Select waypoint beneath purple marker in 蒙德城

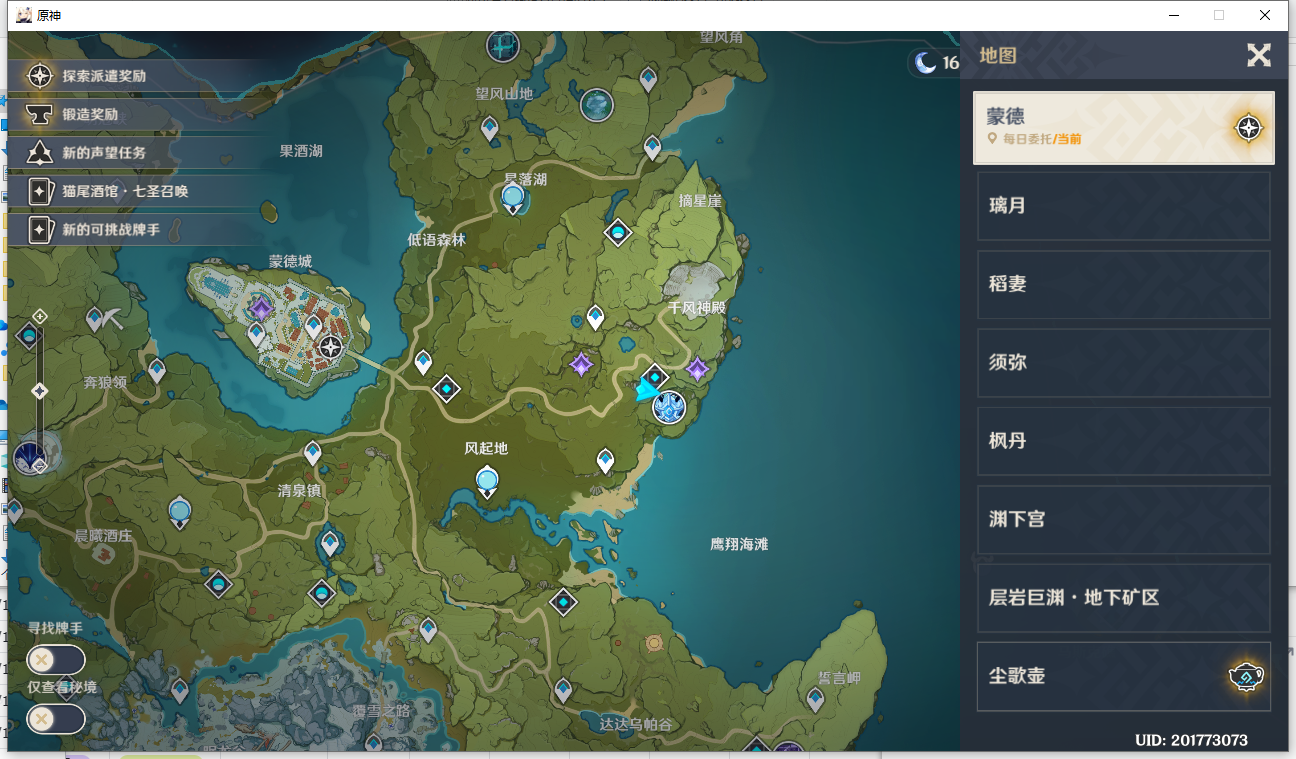click(257, 334)
